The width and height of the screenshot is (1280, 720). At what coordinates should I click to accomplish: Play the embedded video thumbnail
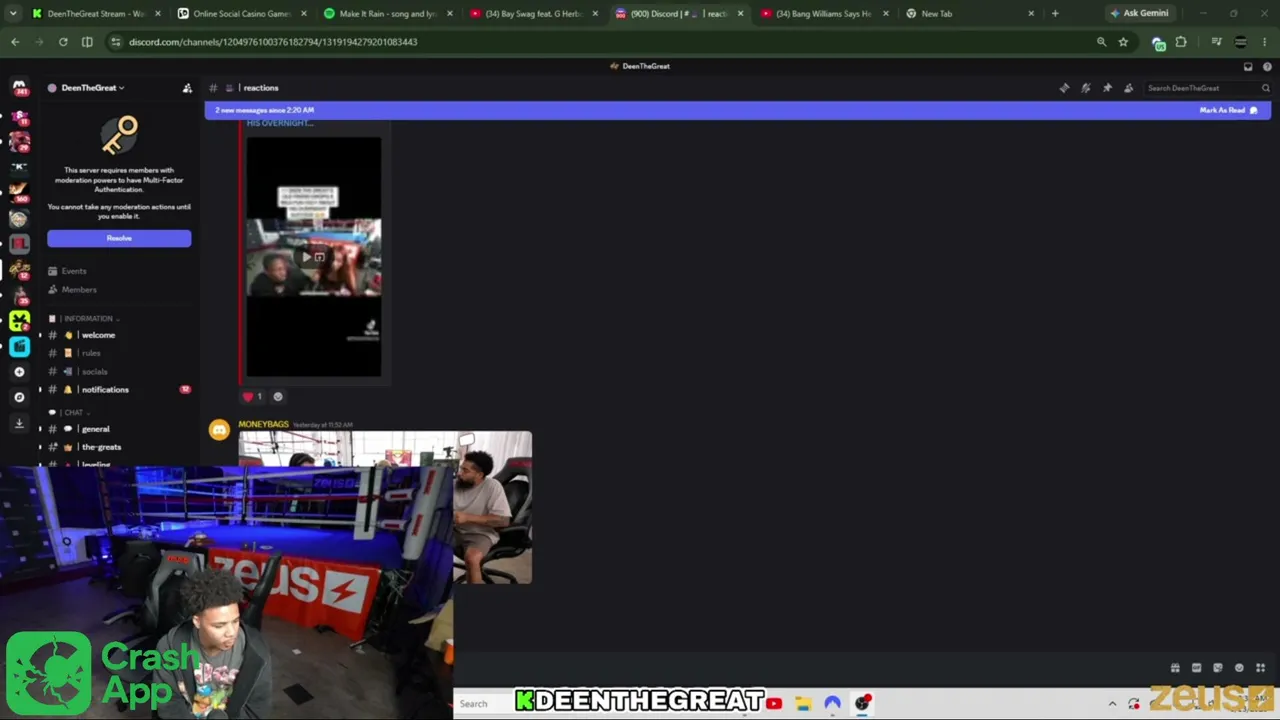click(x=314, y=257)
